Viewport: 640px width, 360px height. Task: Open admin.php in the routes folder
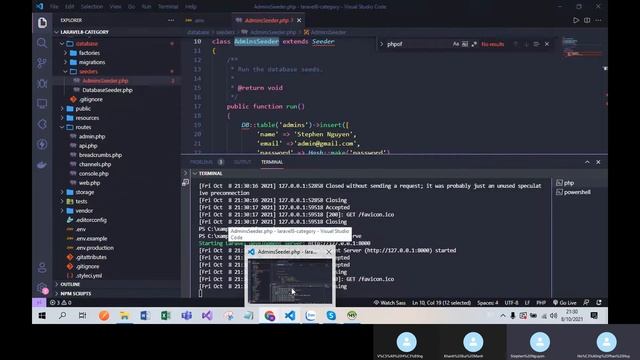pyautogui.click(x=92, y=137)
